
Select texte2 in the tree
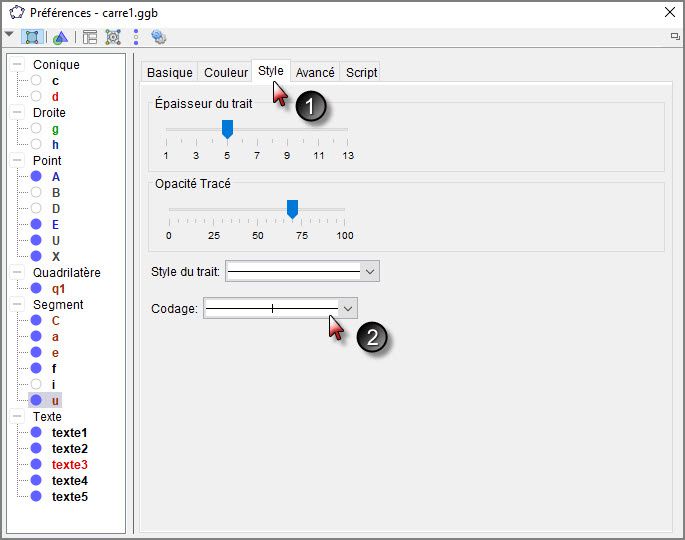pos(69,449)
